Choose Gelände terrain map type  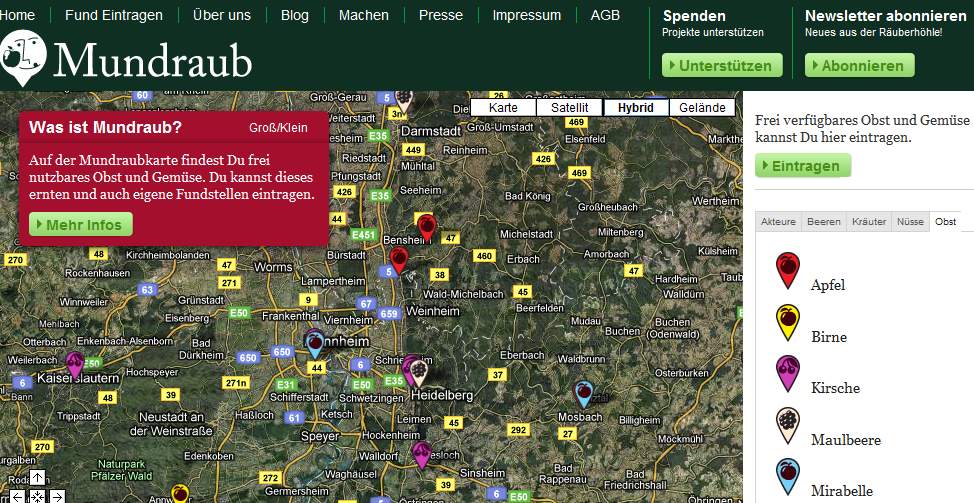pyautogui.click(x=702, y=108)
